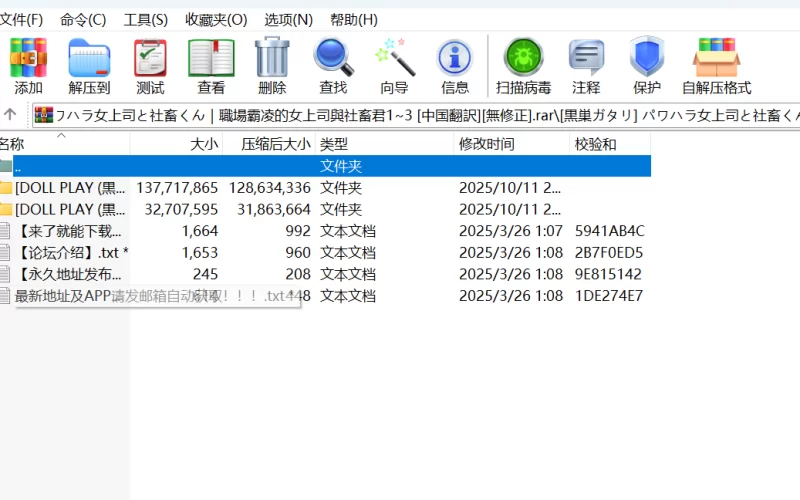This screenshot has width=800, height=500.
Task: Select the 【来了就能下载... text file
Action: click(x=326, y=231)
